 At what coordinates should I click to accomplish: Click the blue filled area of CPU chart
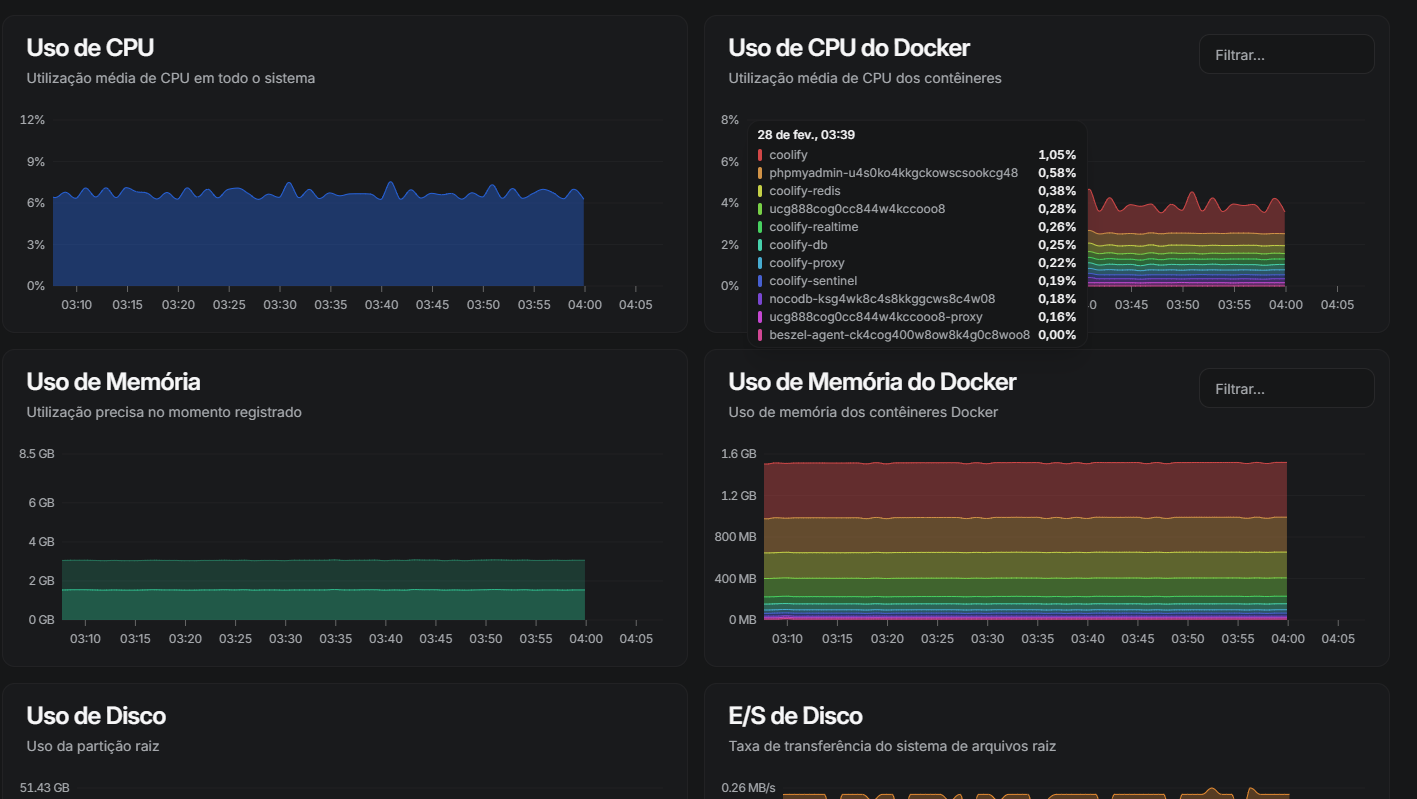[300, 245]
